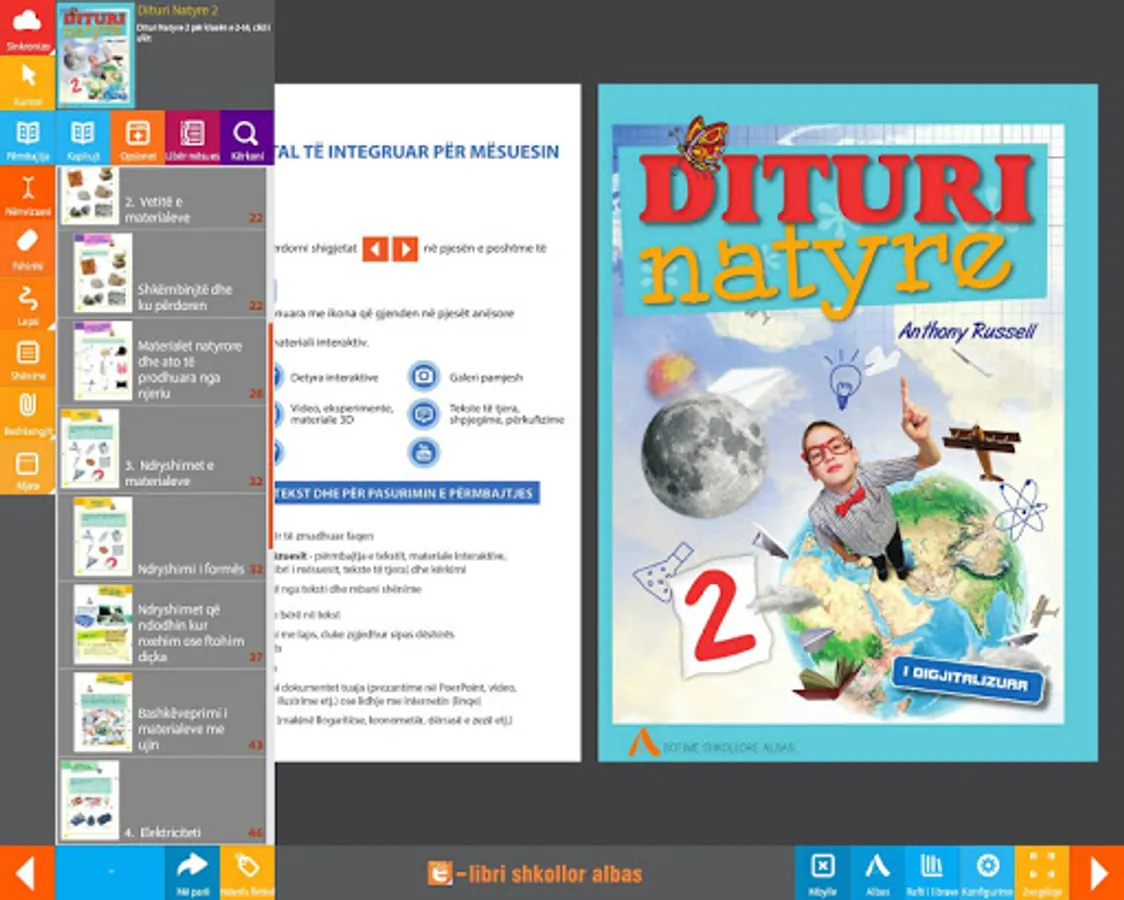This screenshot has height=900, width=1124.
Task: Click the left orange arrow on the help page
Action: point(376,249)
